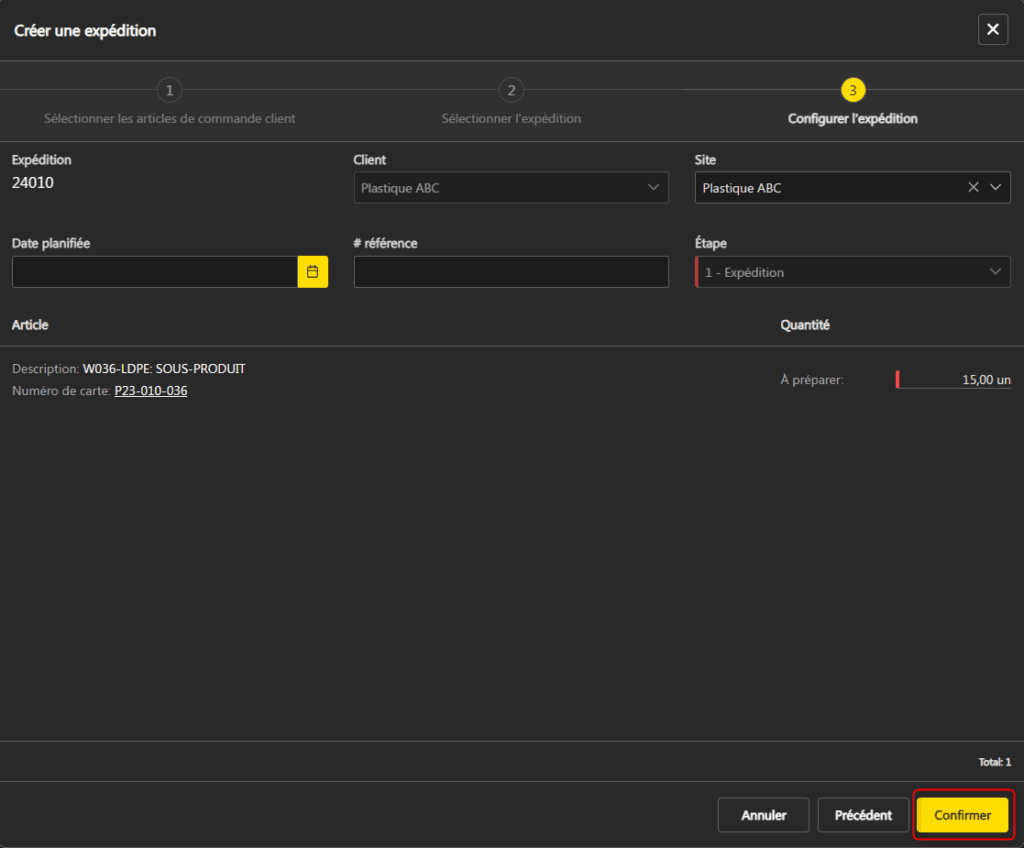This screenshot has height=848, width=1024.
Task: Open the calendar date picker icon
Action: click(x=312, y=272)
